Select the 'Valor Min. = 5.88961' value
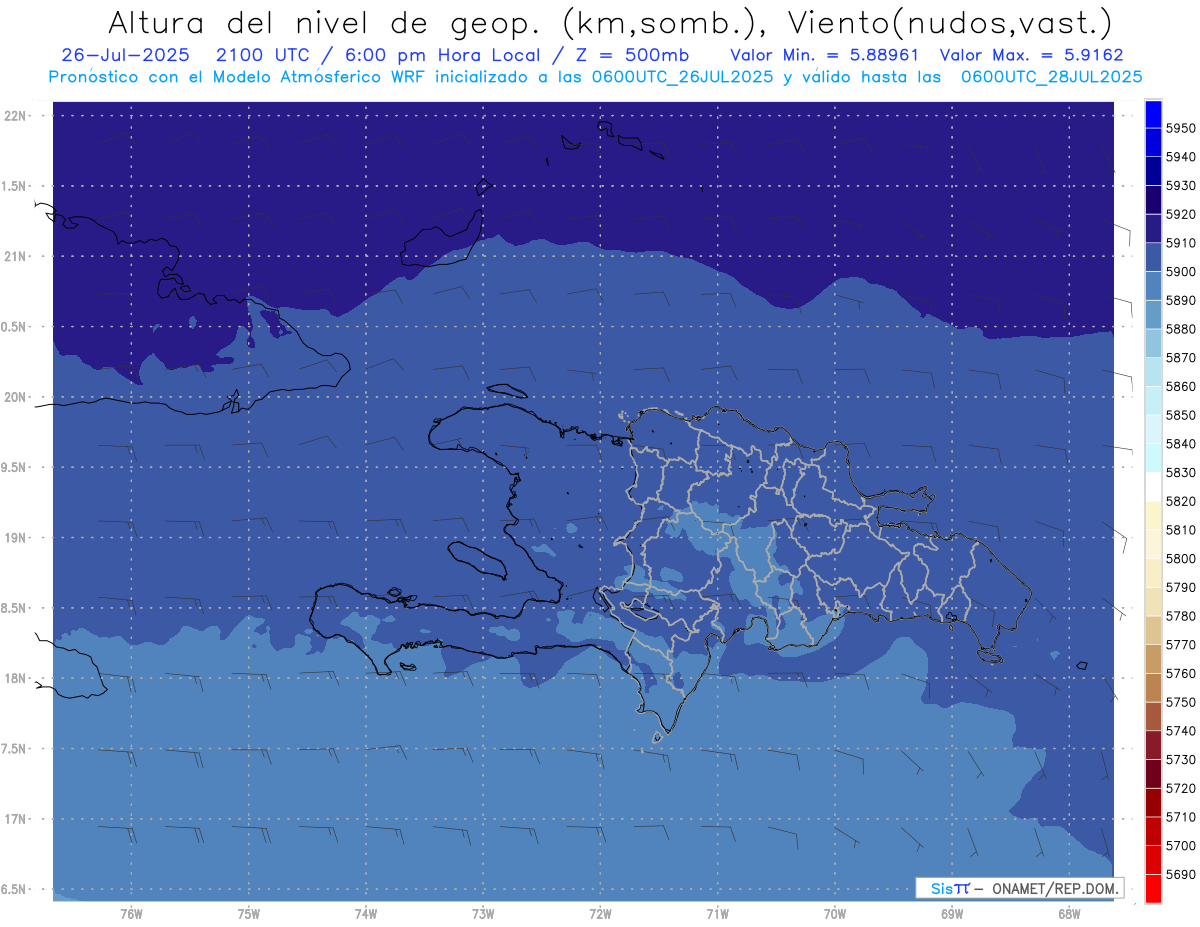 [x=824, y=55]
